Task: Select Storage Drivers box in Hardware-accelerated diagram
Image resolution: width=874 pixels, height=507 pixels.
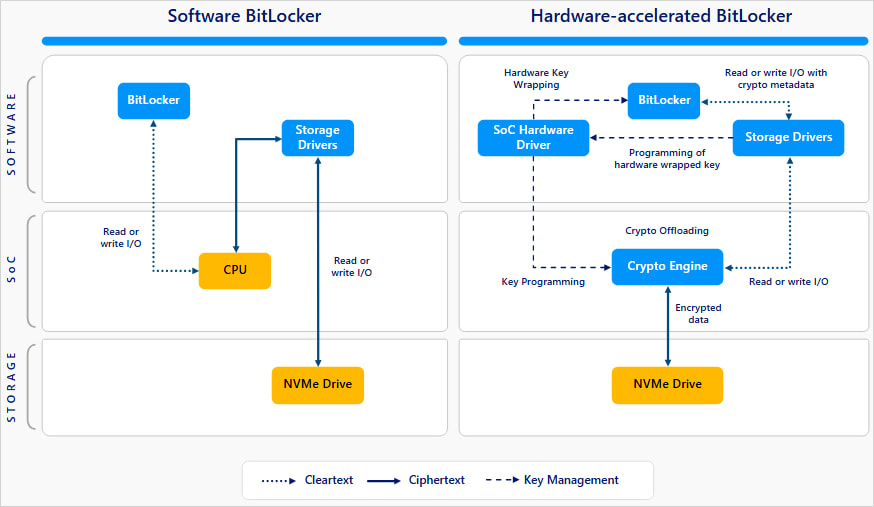Action: click(788, 138)
